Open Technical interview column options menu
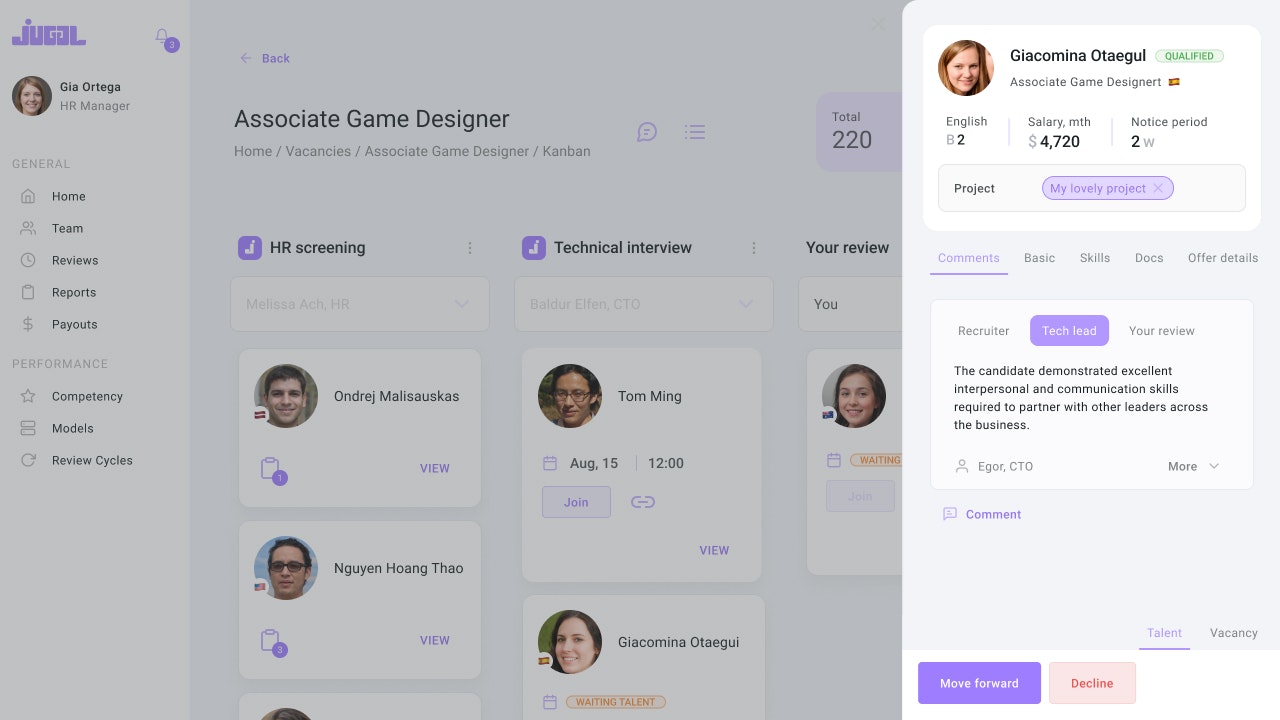 754,248
